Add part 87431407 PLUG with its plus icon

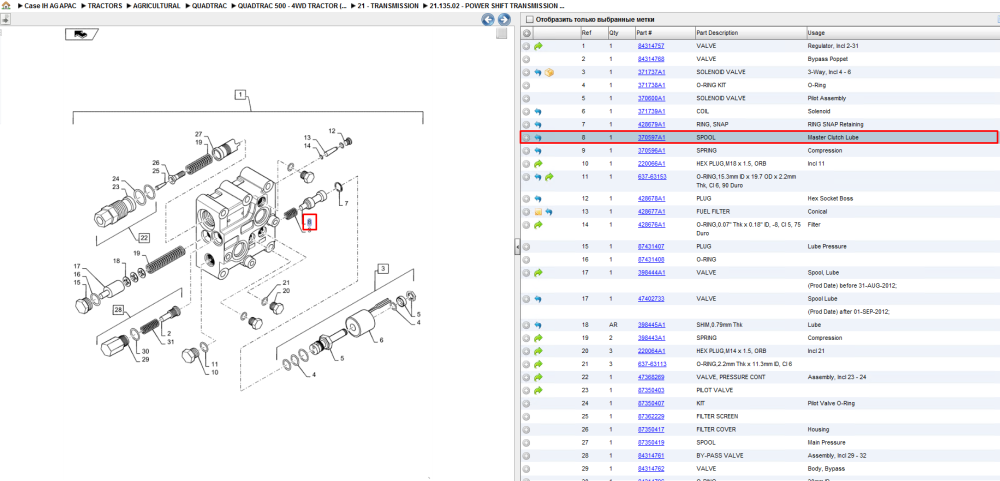(526, 246)
